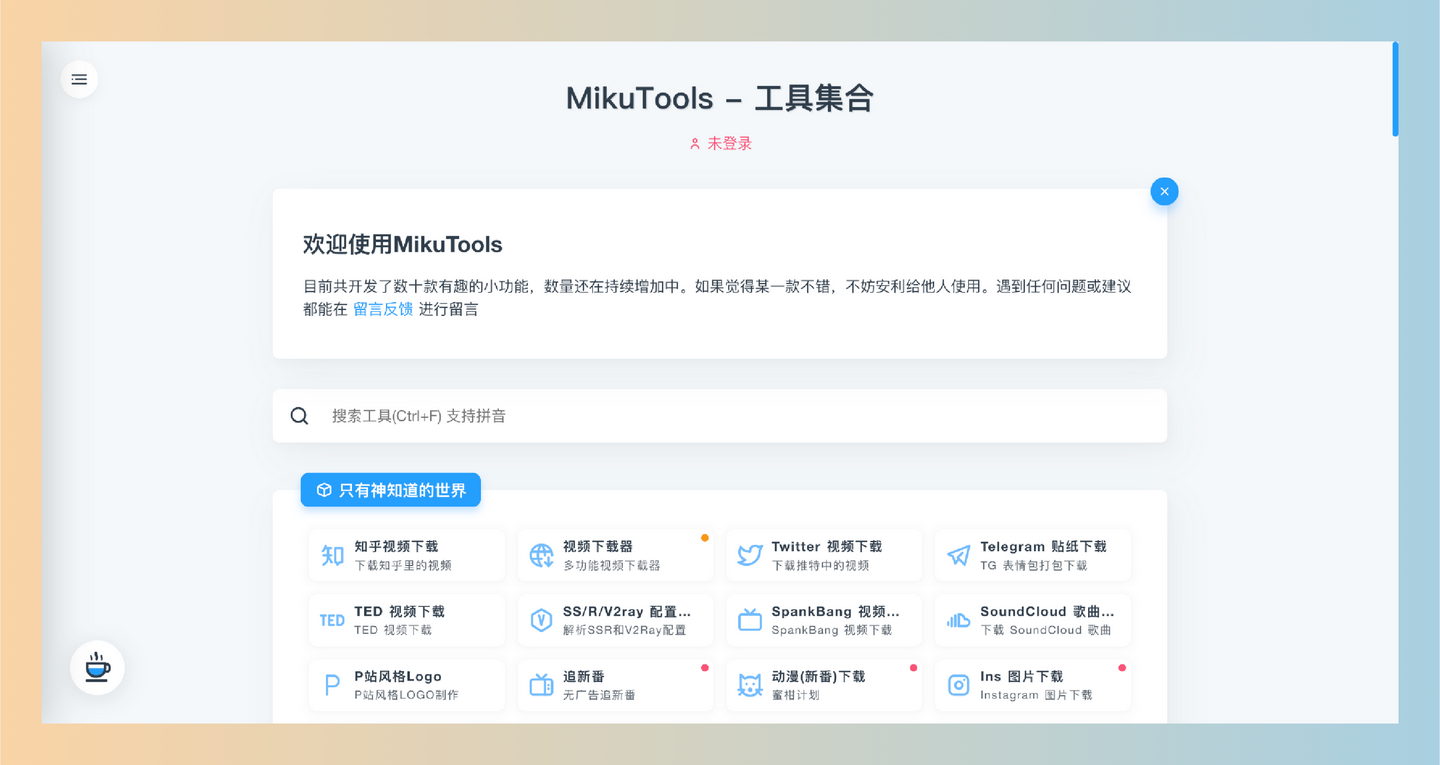The image size is (1440, 765).
Task: Open the P站风格Logo generator
Action: pos(407,685)
